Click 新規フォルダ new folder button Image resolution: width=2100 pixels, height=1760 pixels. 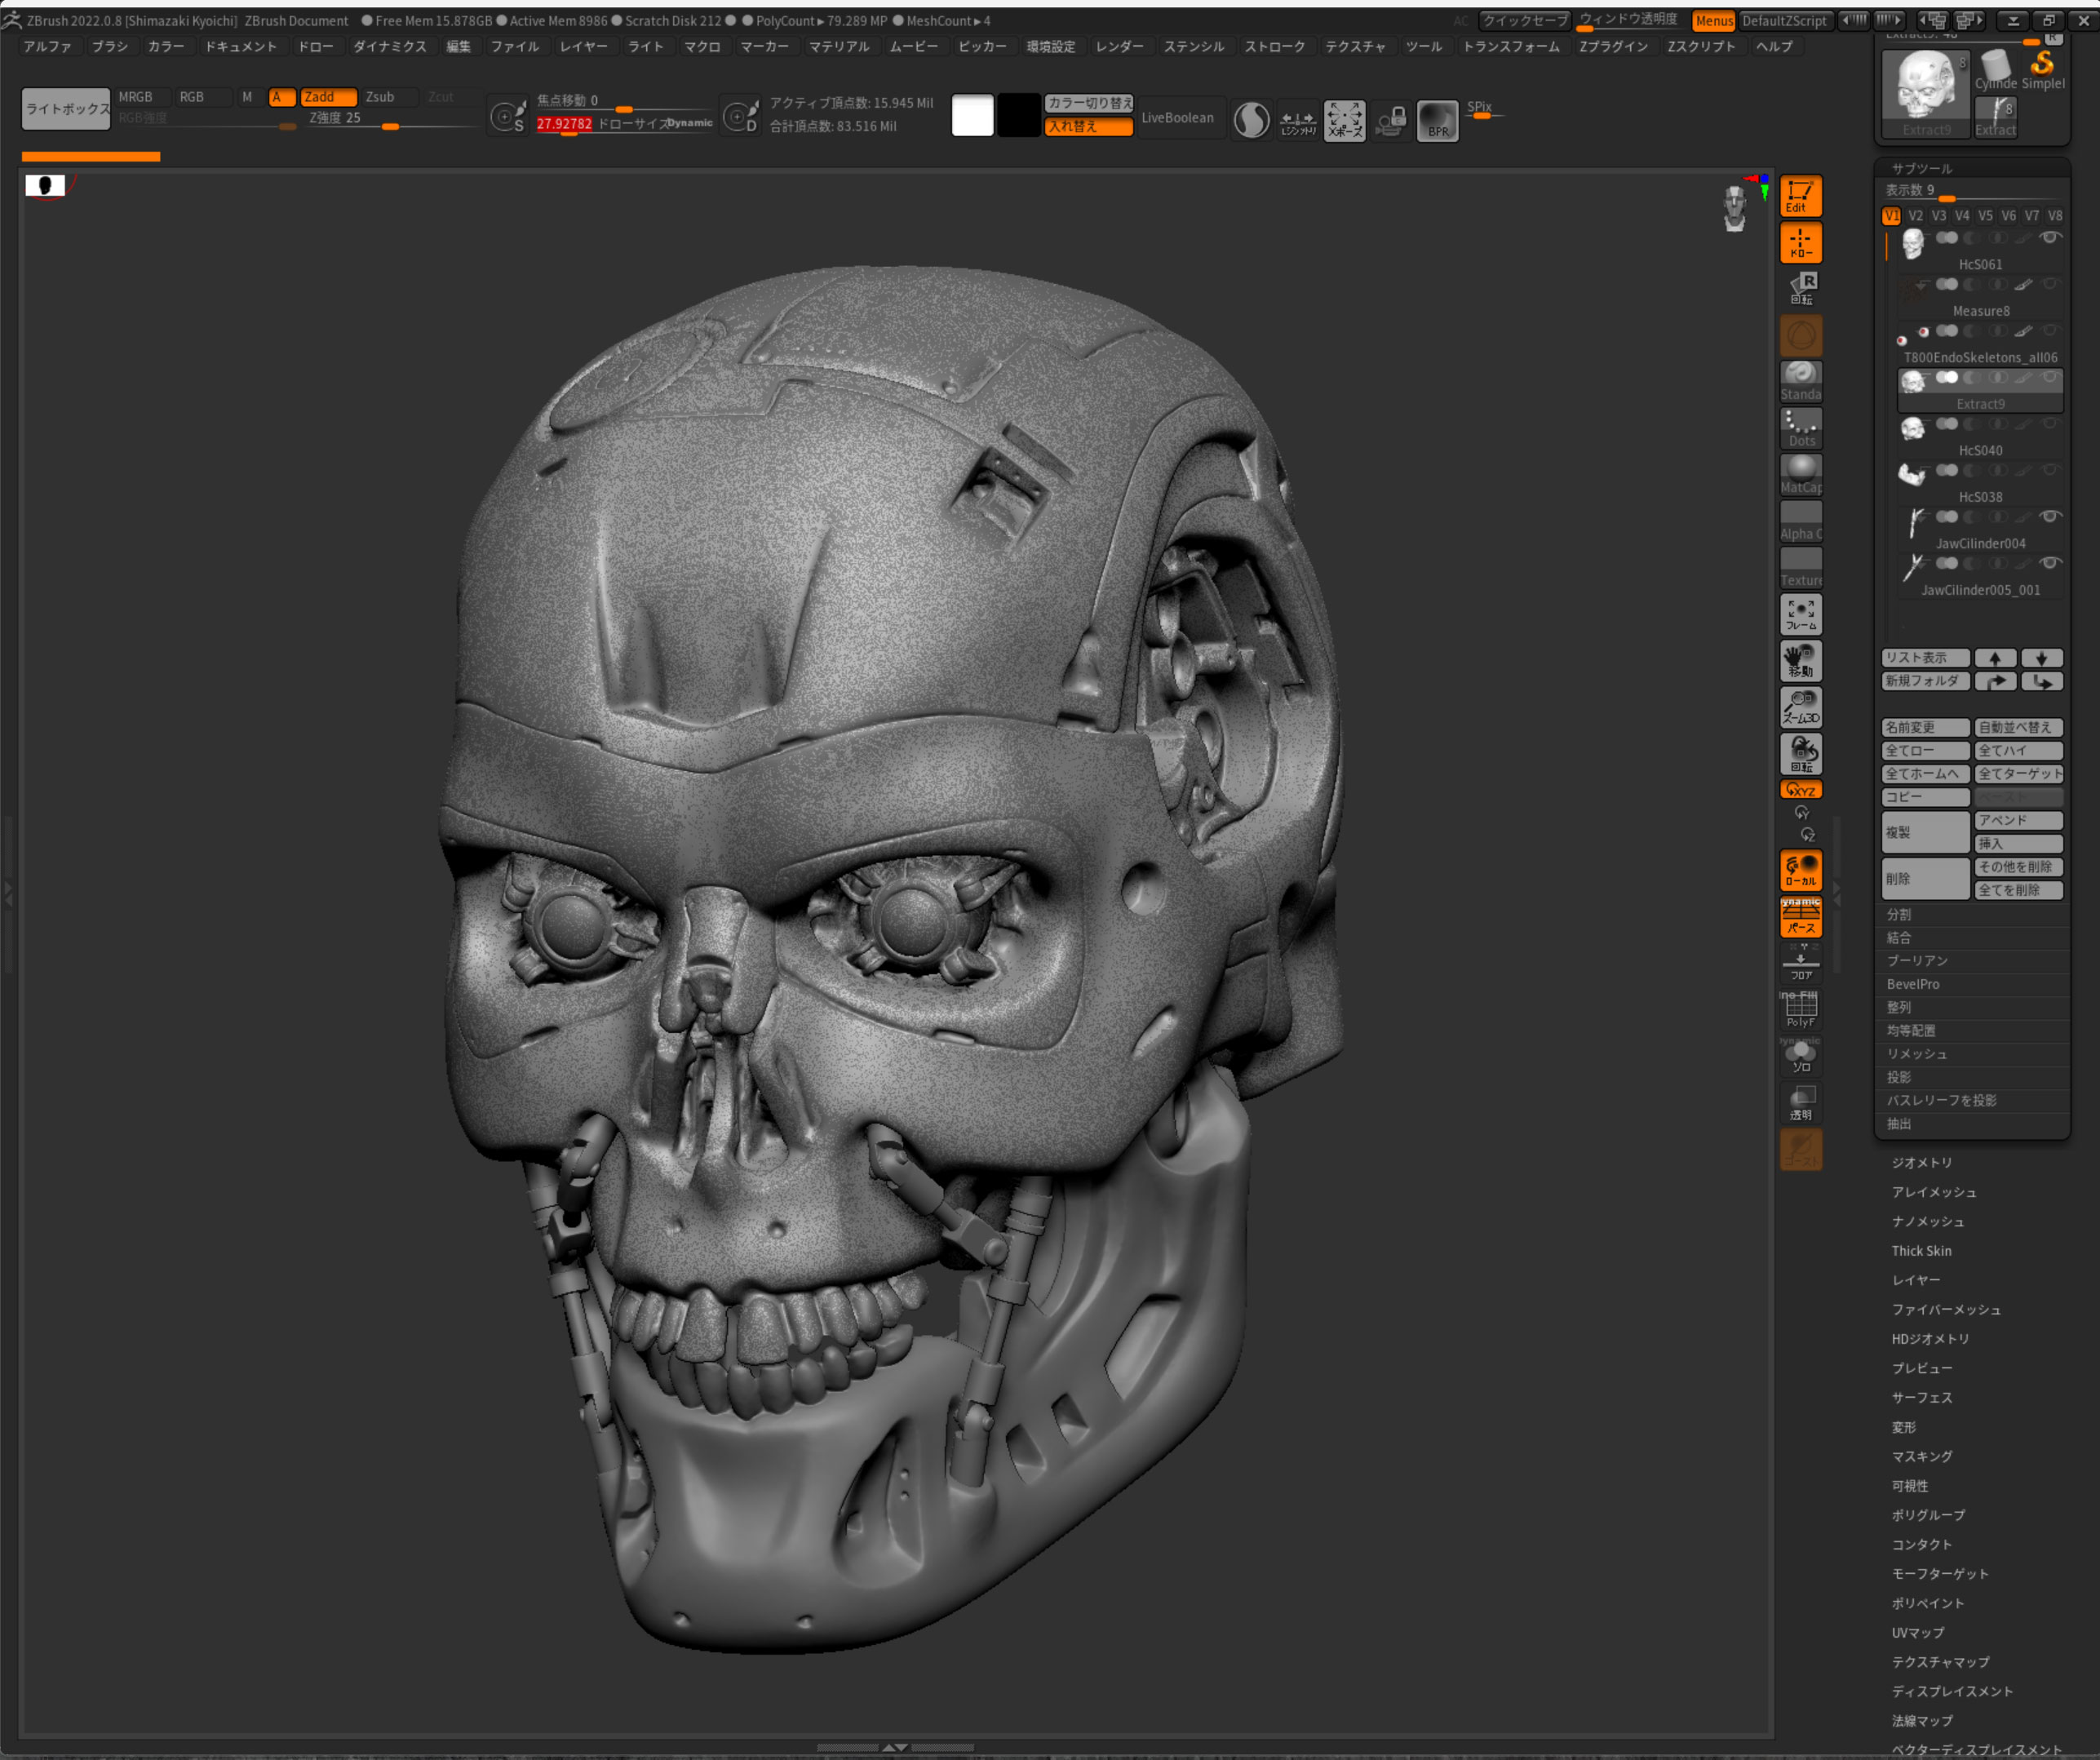(1925, 681)
